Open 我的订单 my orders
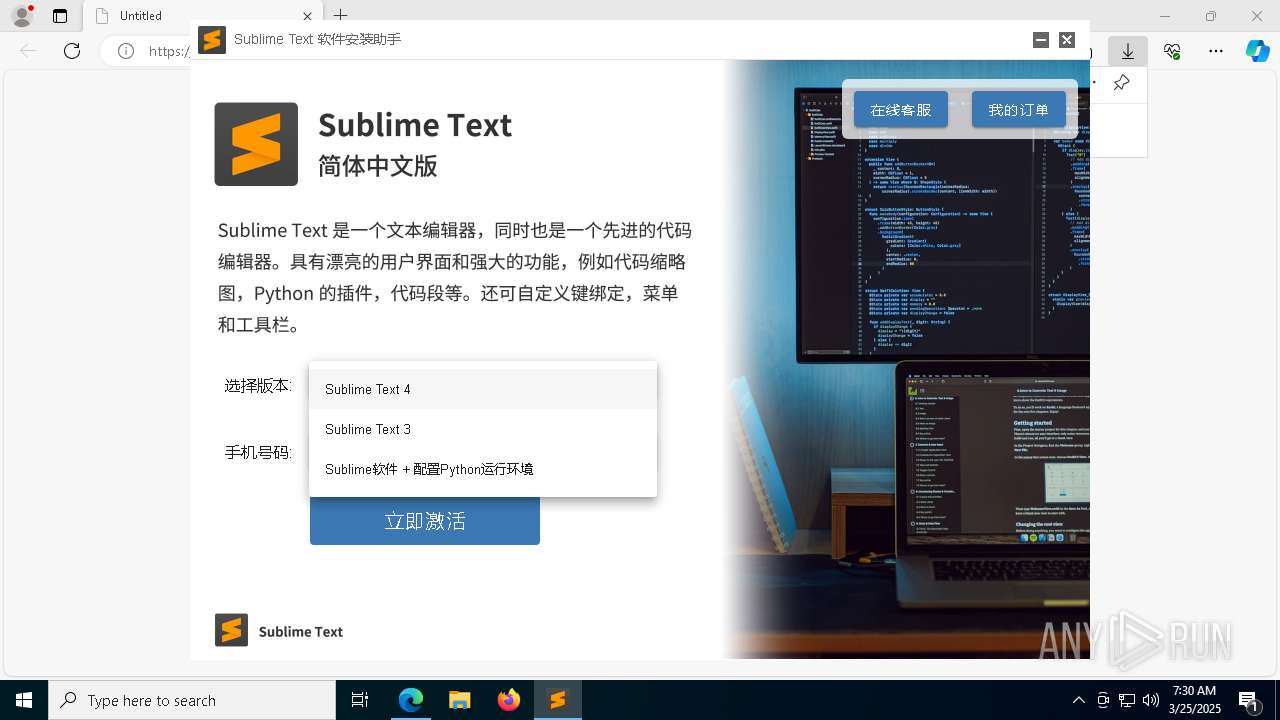 (1018, 110)
